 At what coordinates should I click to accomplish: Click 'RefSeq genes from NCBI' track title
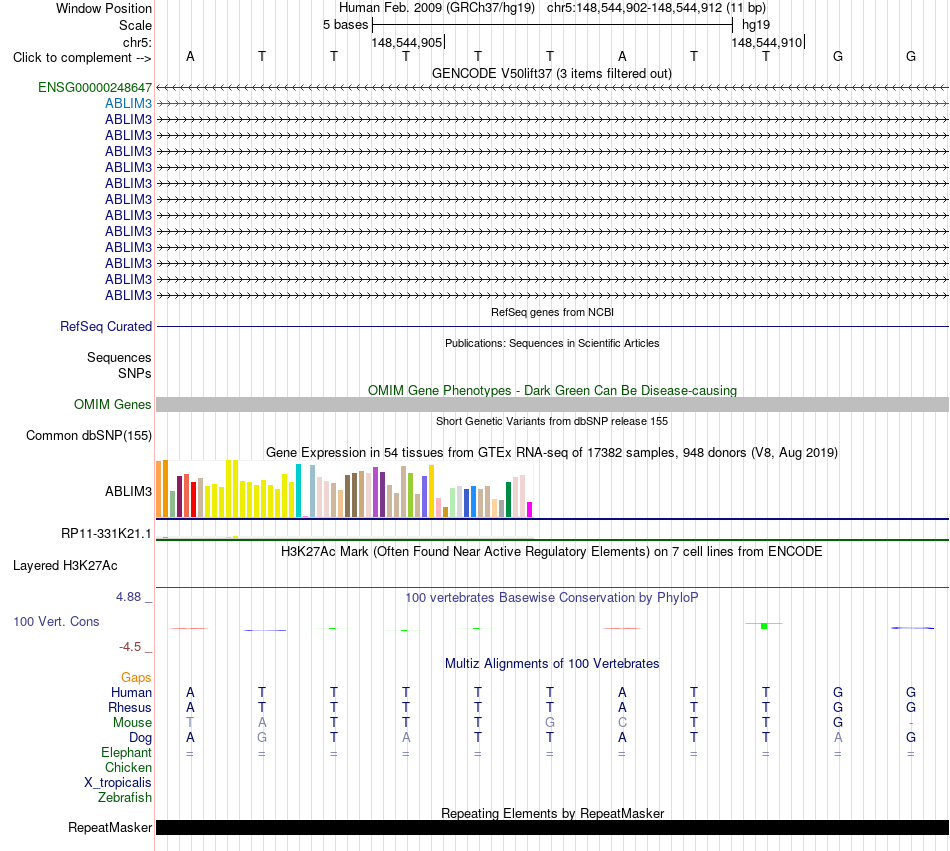click(x=552, y=313)
